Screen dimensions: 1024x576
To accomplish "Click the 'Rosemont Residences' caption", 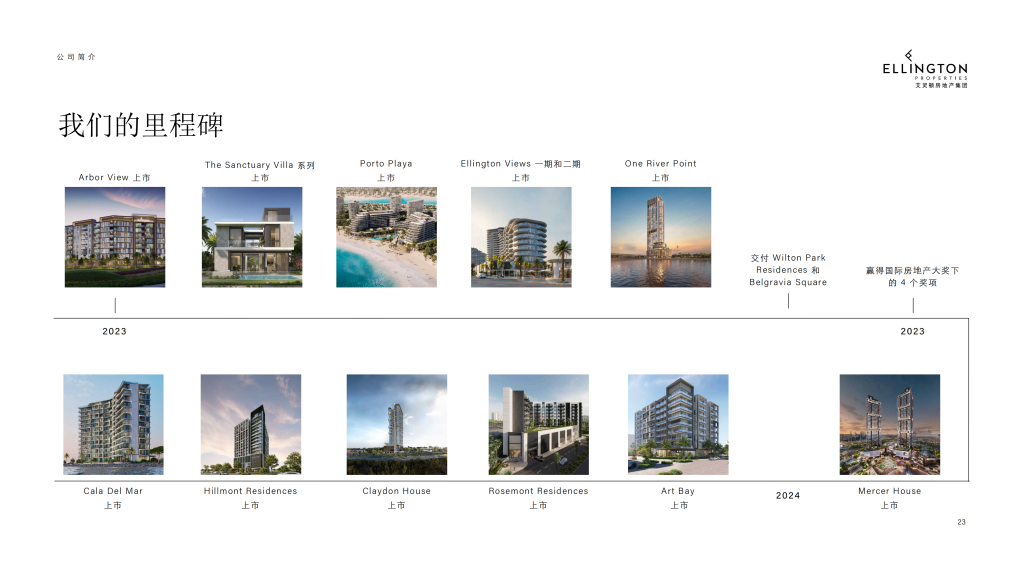I will point(538,491).
